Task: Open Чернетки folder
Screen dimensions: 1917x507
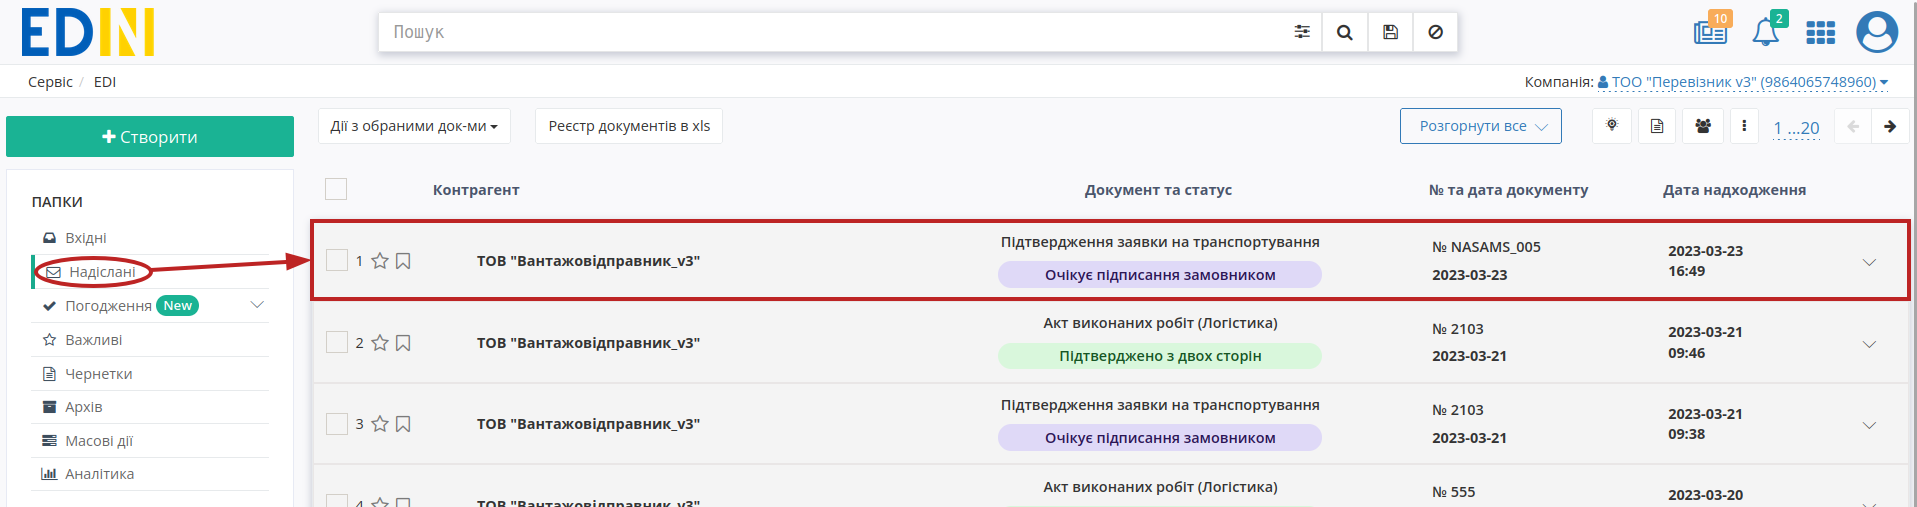Action: pos(99,374)
